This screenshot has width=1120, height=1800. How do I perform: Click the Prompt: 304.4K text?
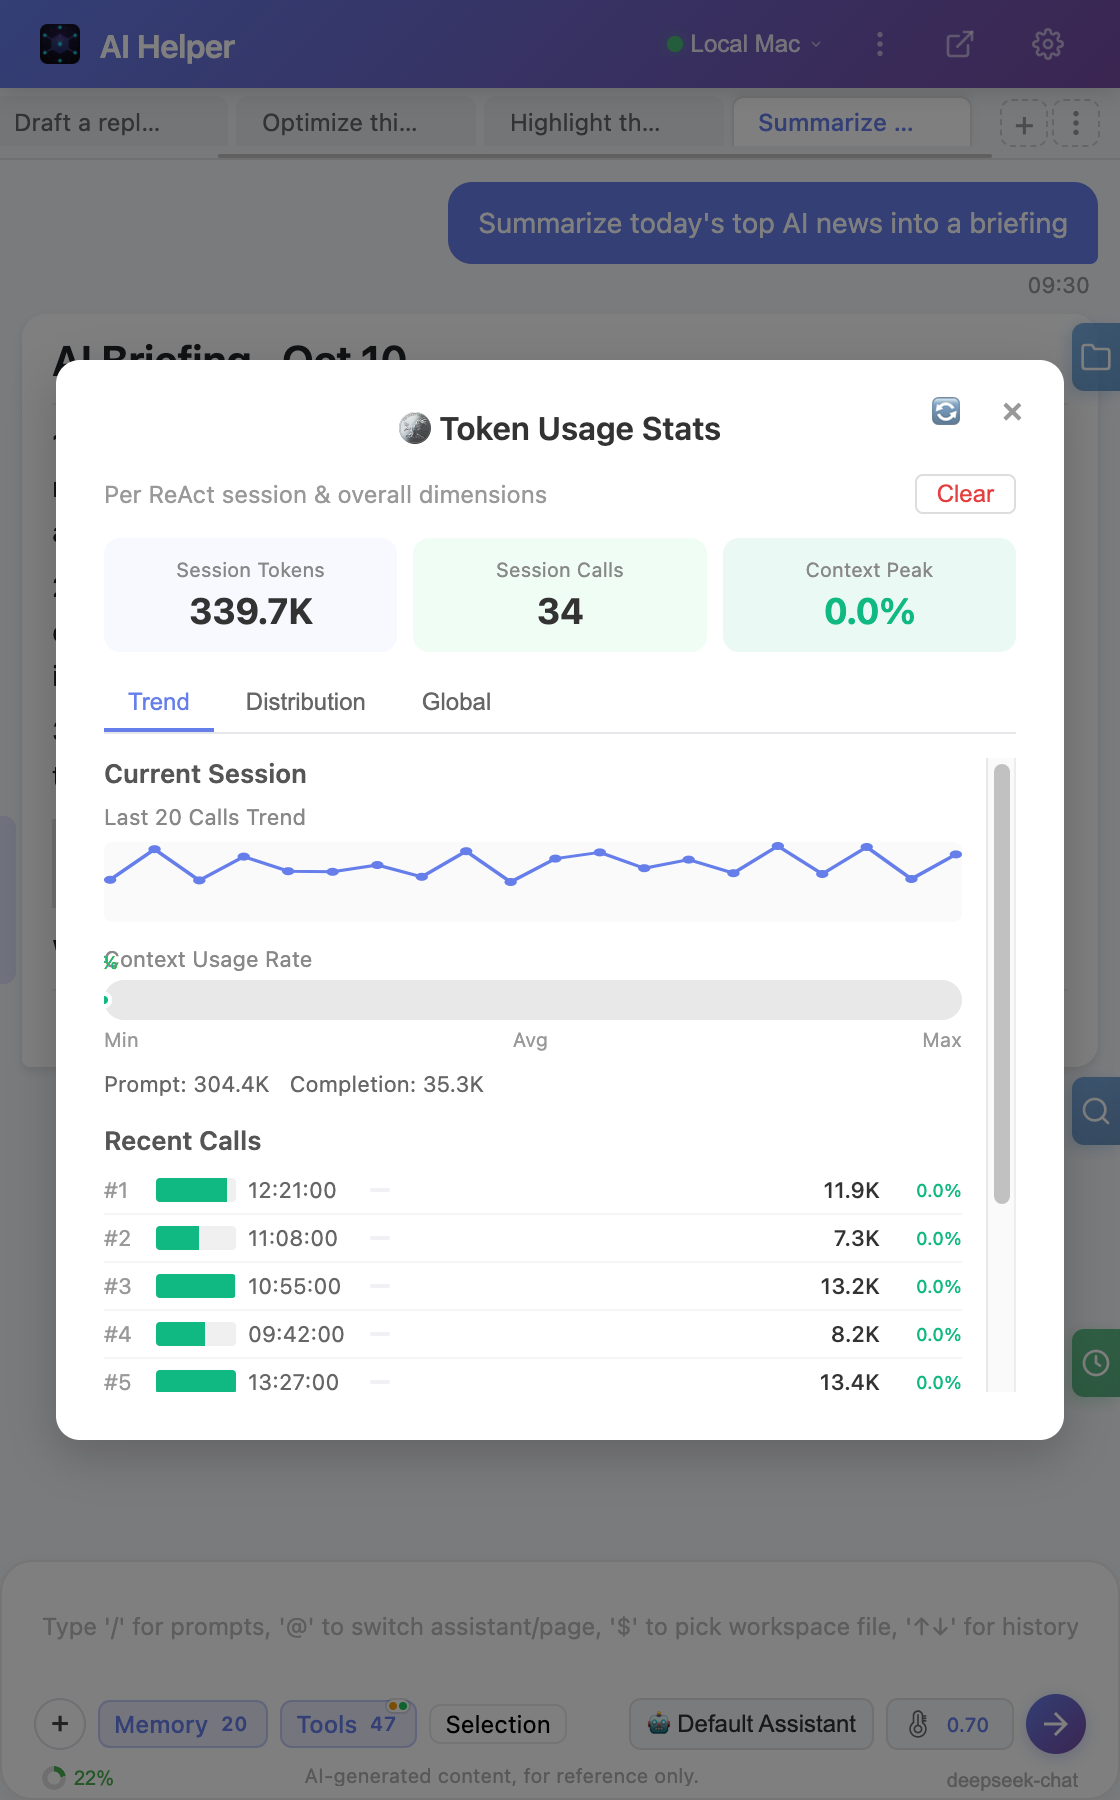[x=187, y=1084]
